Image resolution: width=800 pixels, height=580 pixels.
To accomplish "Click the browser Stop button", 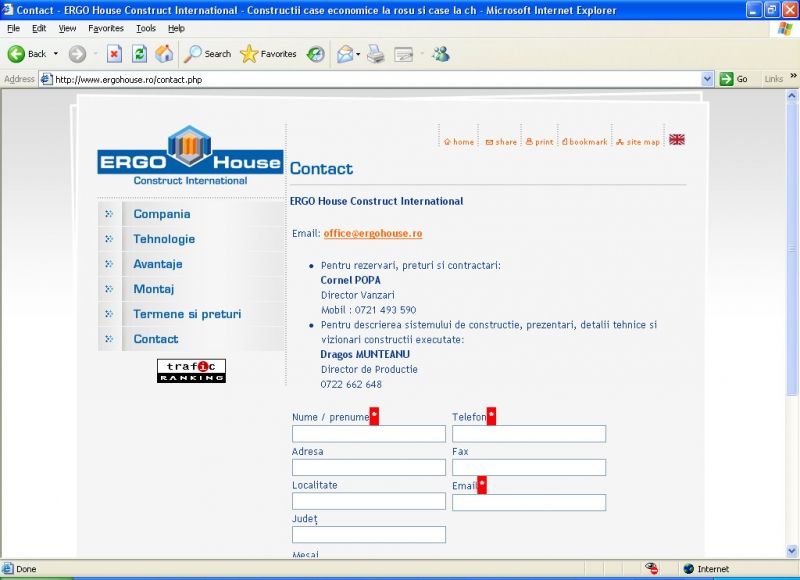I will (x=114, y=54).
